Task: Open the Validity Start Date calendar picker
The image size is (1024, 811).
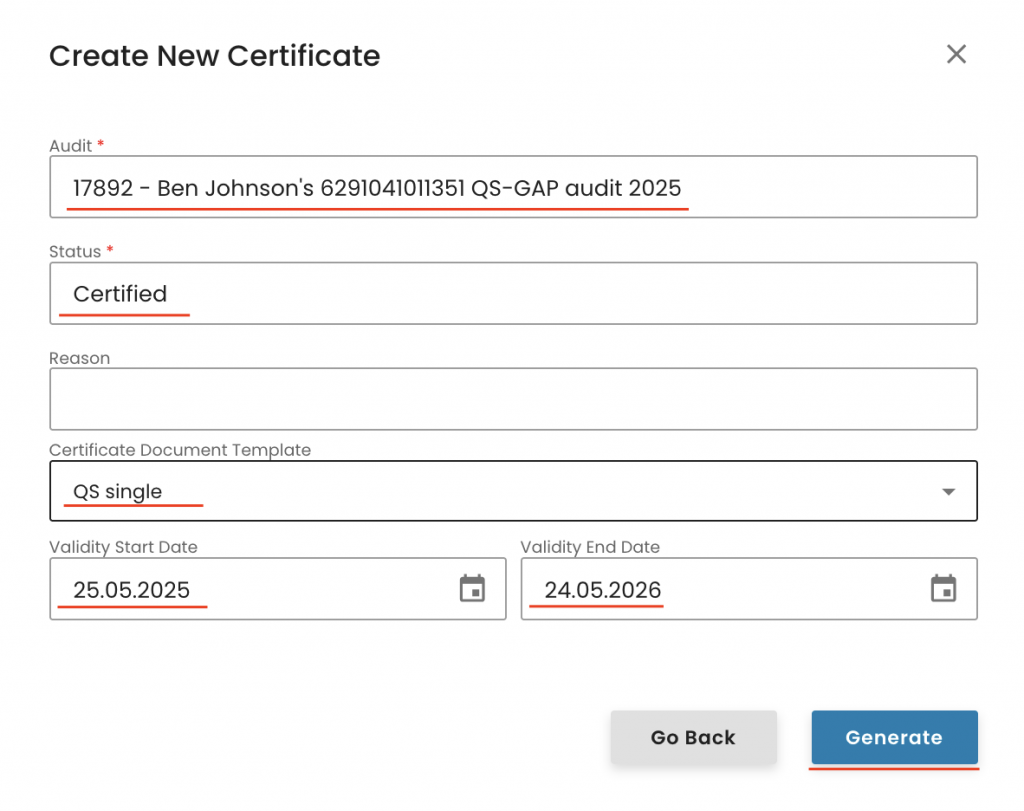Action: [472, 589]
